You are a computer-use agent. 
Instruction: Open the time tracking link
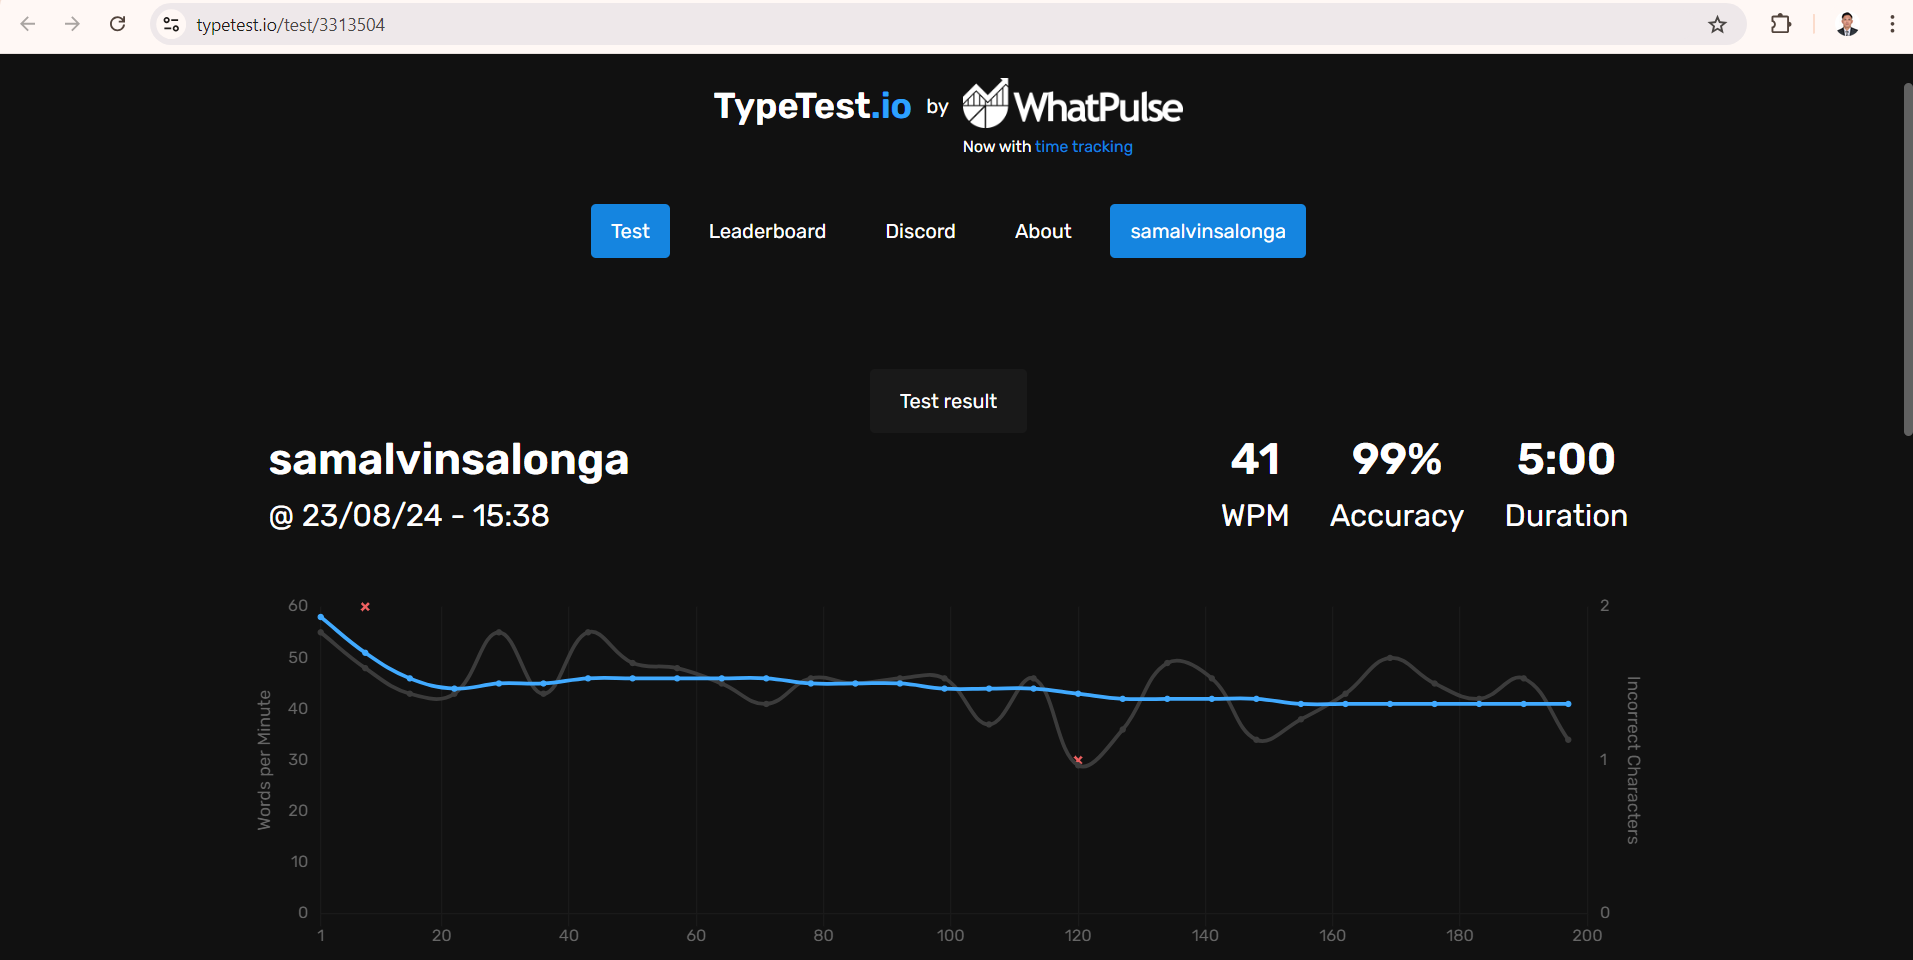pyautogui.click(x=1083, y=147)
